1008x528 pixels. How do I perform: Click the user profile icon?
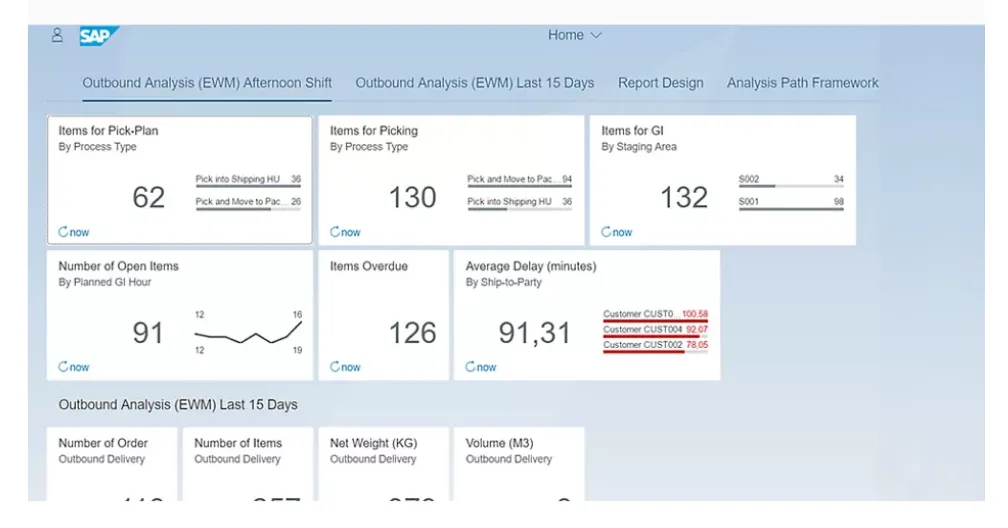point(57,35)
